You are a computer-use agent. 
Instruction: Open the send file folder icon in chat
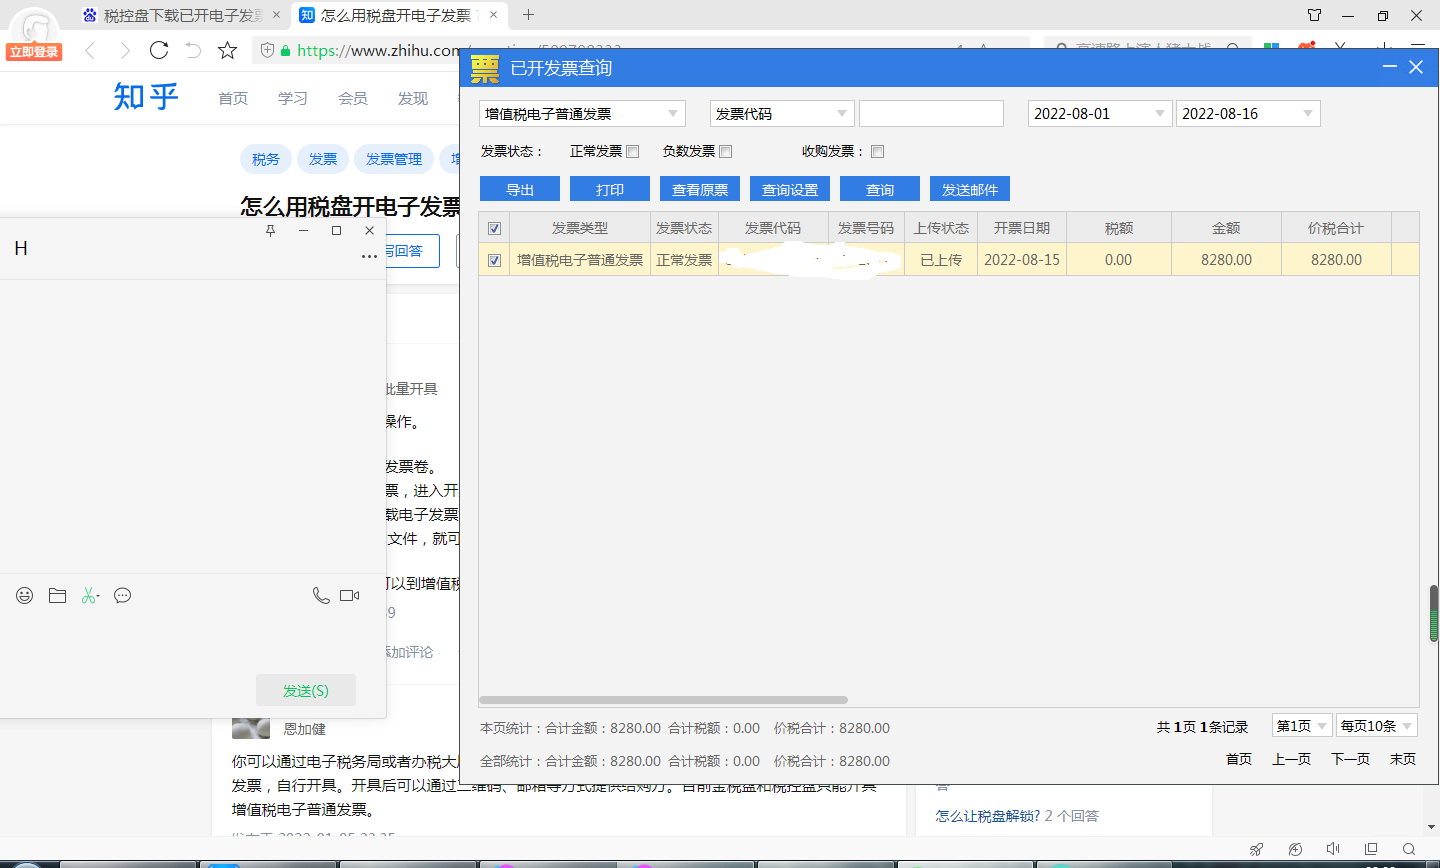point(58,596)
